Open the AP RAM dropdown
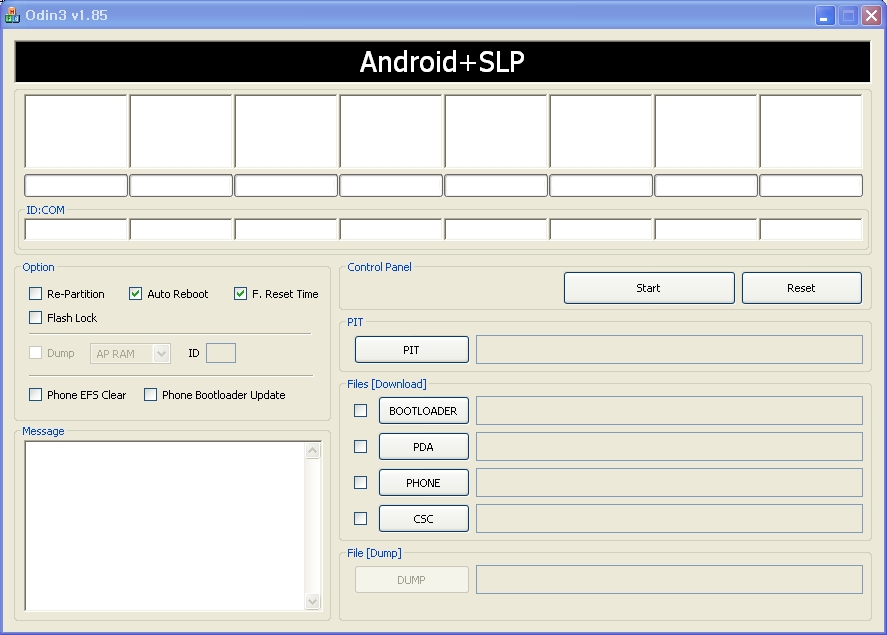This screenshot has height=635, width=887. click(161, 354)
